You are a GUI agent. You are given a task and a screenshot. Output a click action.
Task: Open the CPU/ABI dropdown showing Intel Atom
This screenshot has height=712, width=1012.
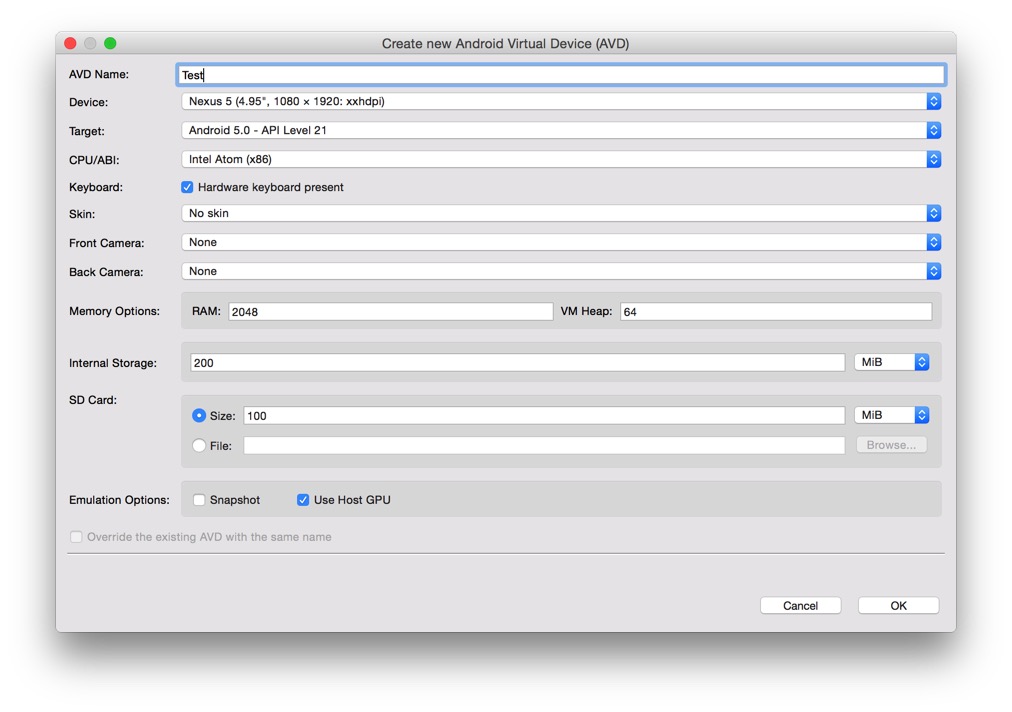tap(560, 159)
